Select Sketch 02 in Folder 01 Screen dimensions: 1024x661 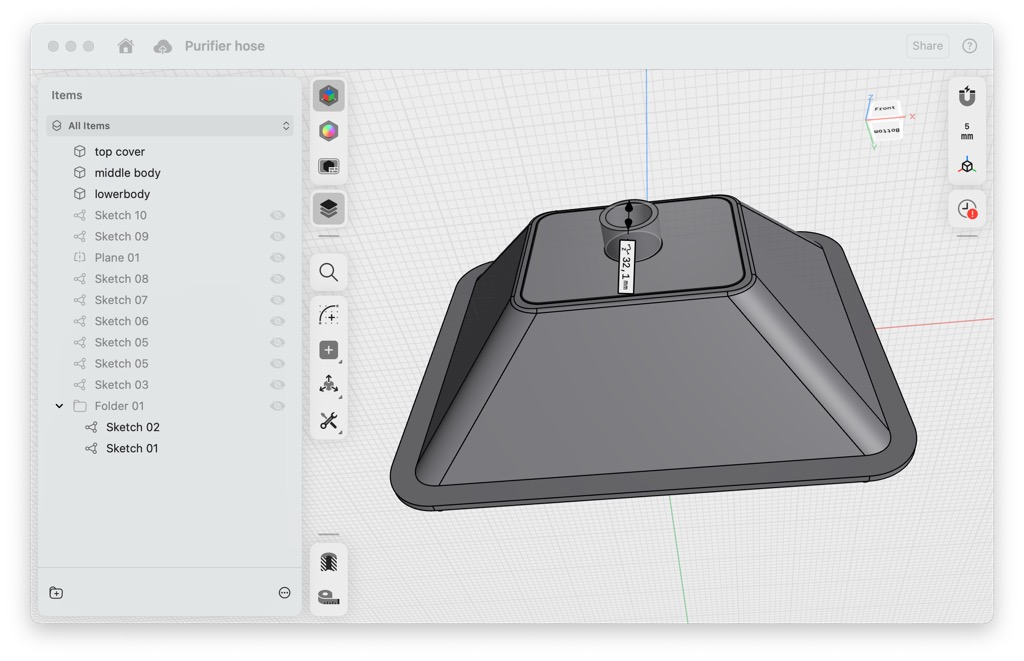coord(132,427)
